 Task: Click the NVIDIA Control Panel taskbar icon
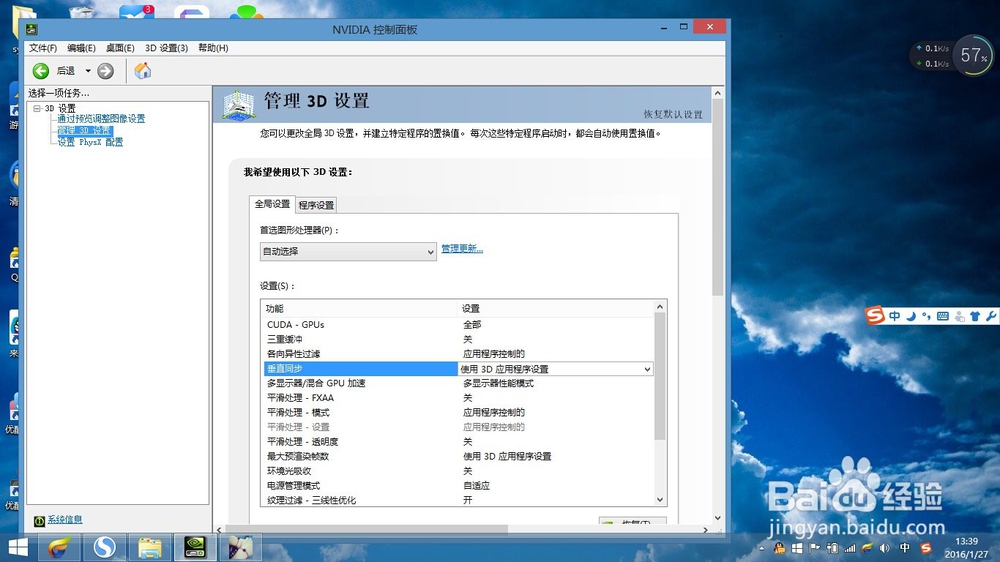coord(195,547)
